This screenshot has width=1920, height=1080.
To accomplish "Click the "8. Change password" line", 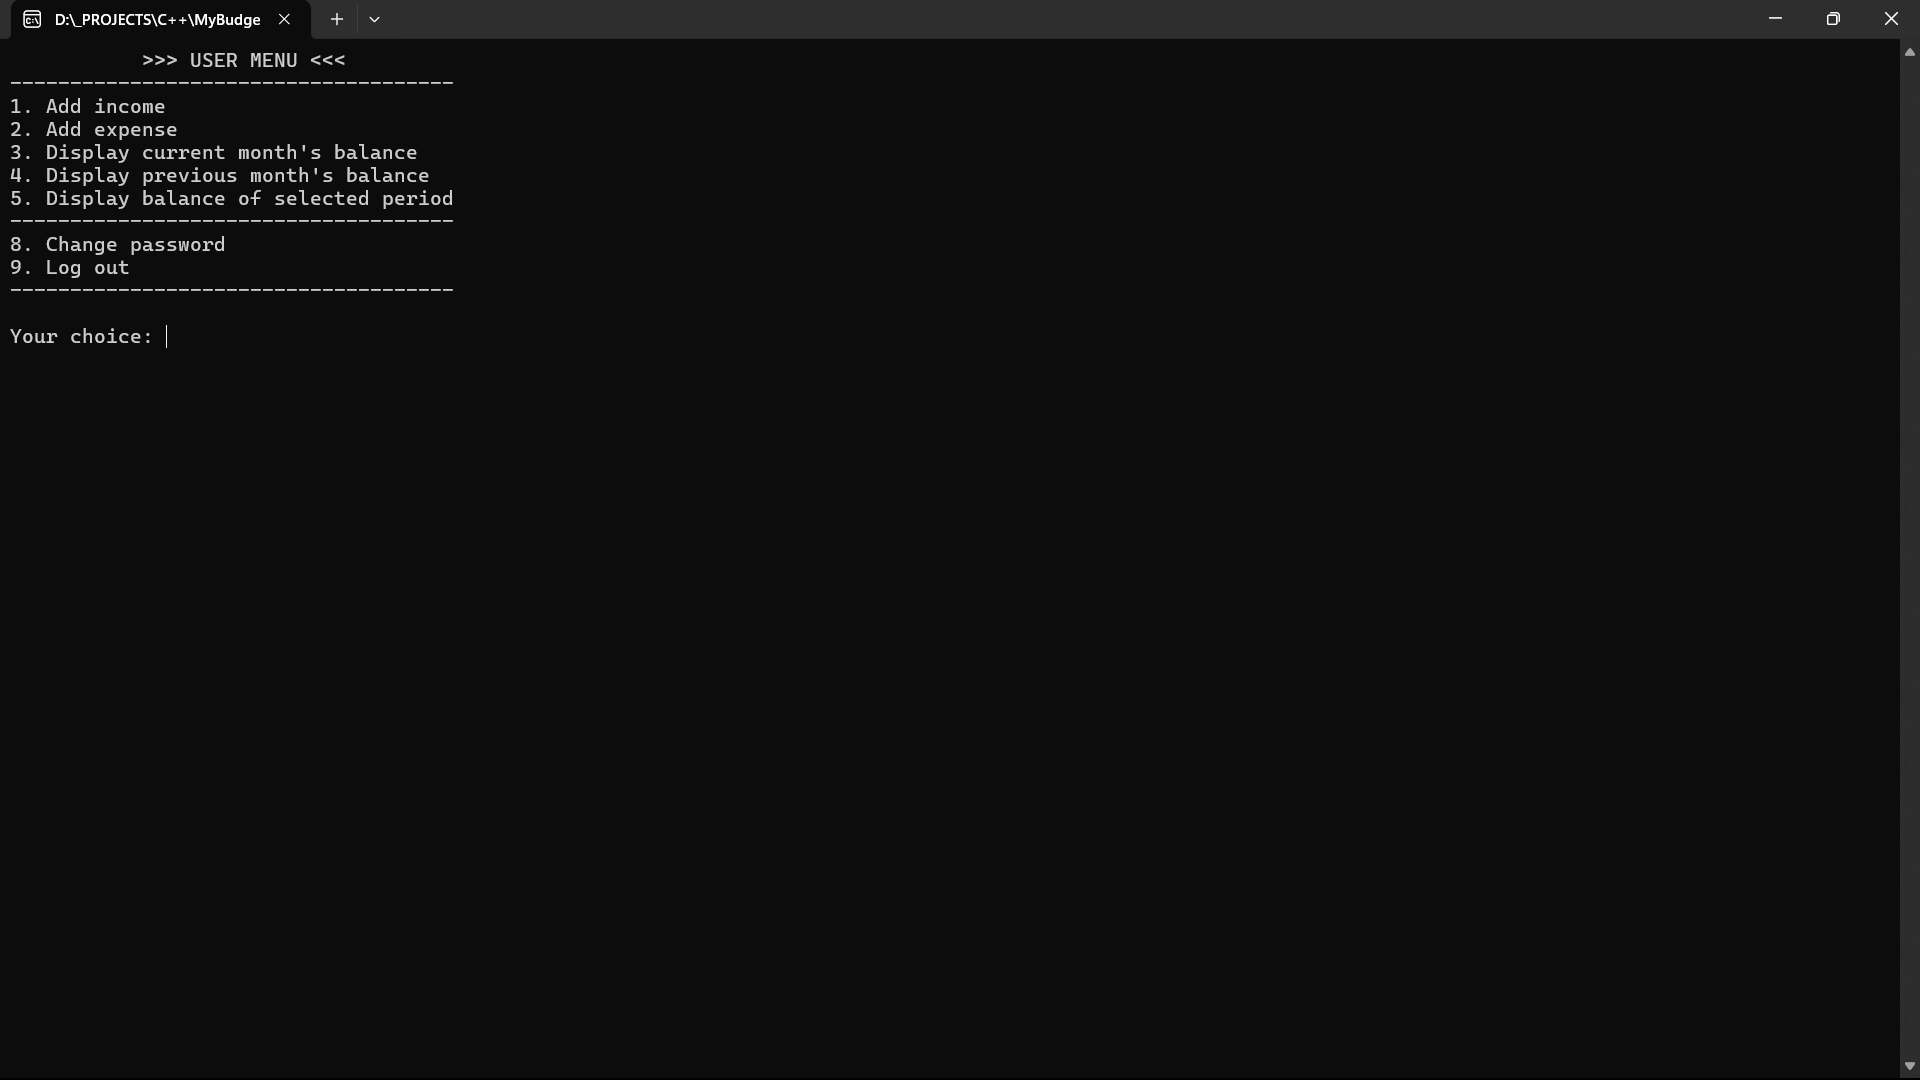I will pos(118,244).
